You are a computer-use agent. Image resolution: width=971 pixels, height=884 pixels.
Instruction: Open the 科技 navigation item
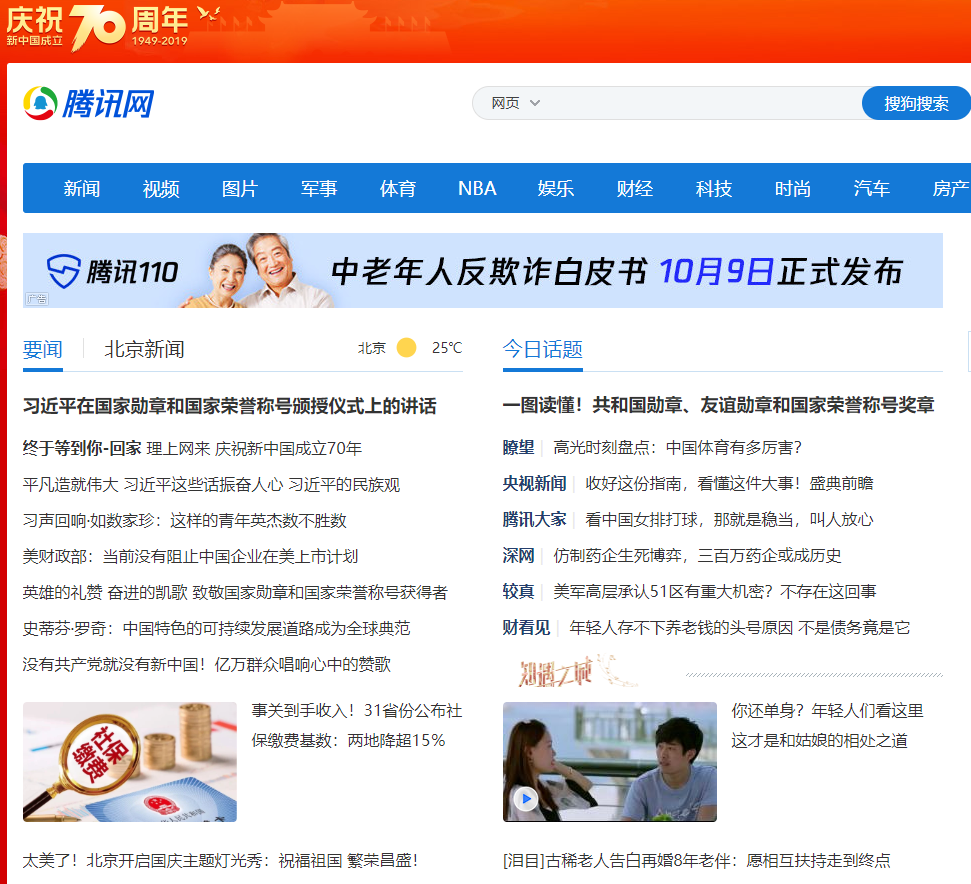point(713,188)
